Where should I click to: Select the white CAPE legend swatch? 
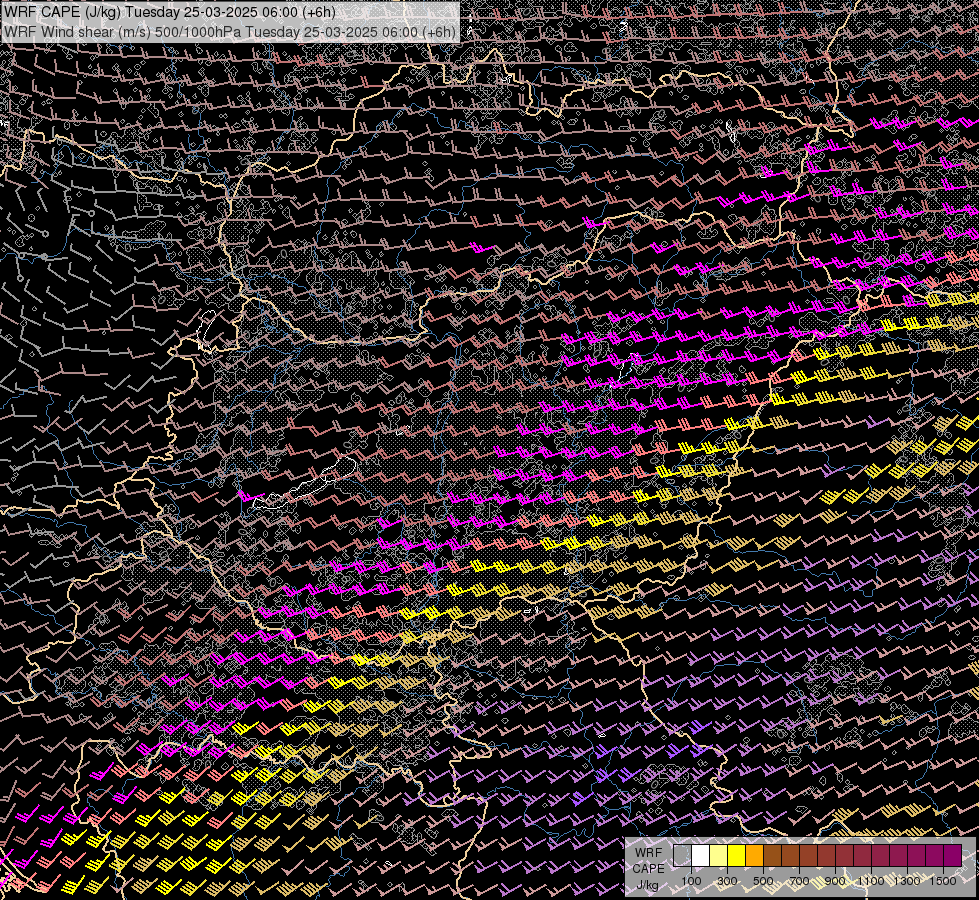coord(701,856)
